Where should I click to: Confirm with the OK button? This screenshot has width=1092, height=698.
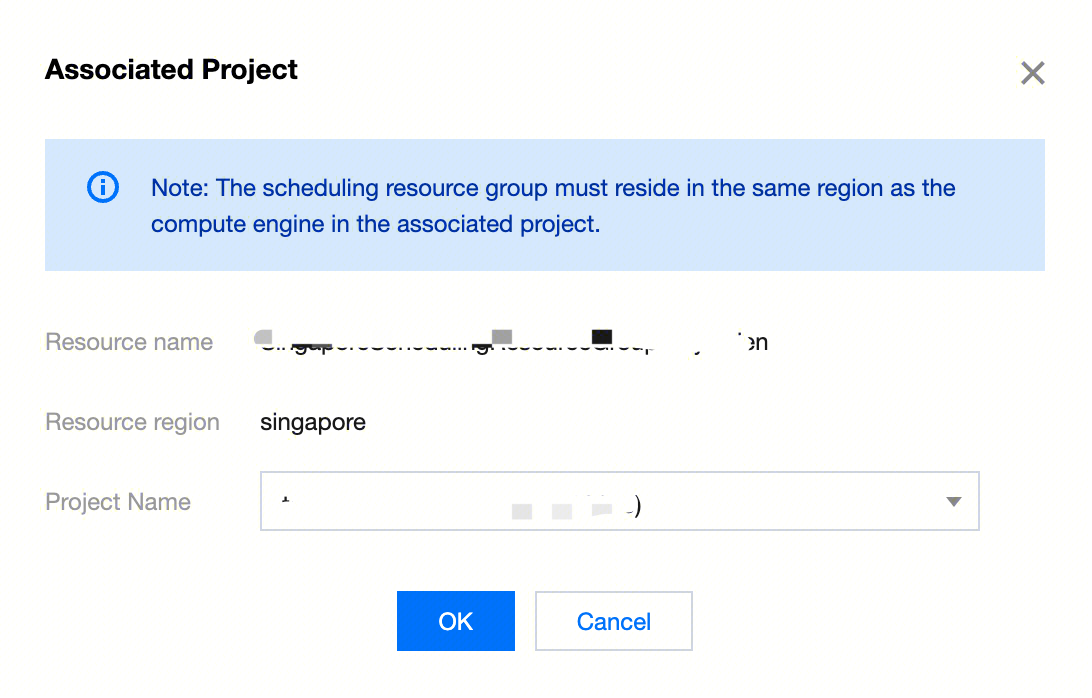click(x=455, y=621)
